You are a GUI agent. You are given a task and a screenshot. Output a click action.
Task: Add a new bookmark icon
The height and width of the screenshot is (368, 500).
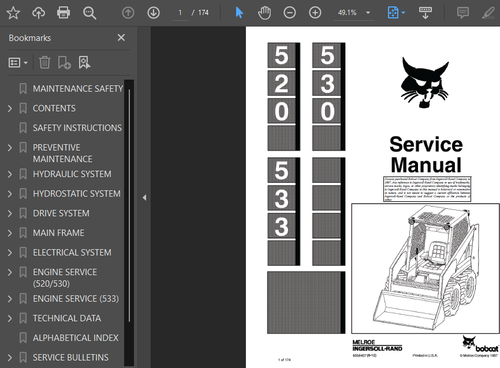pos(64,62)
